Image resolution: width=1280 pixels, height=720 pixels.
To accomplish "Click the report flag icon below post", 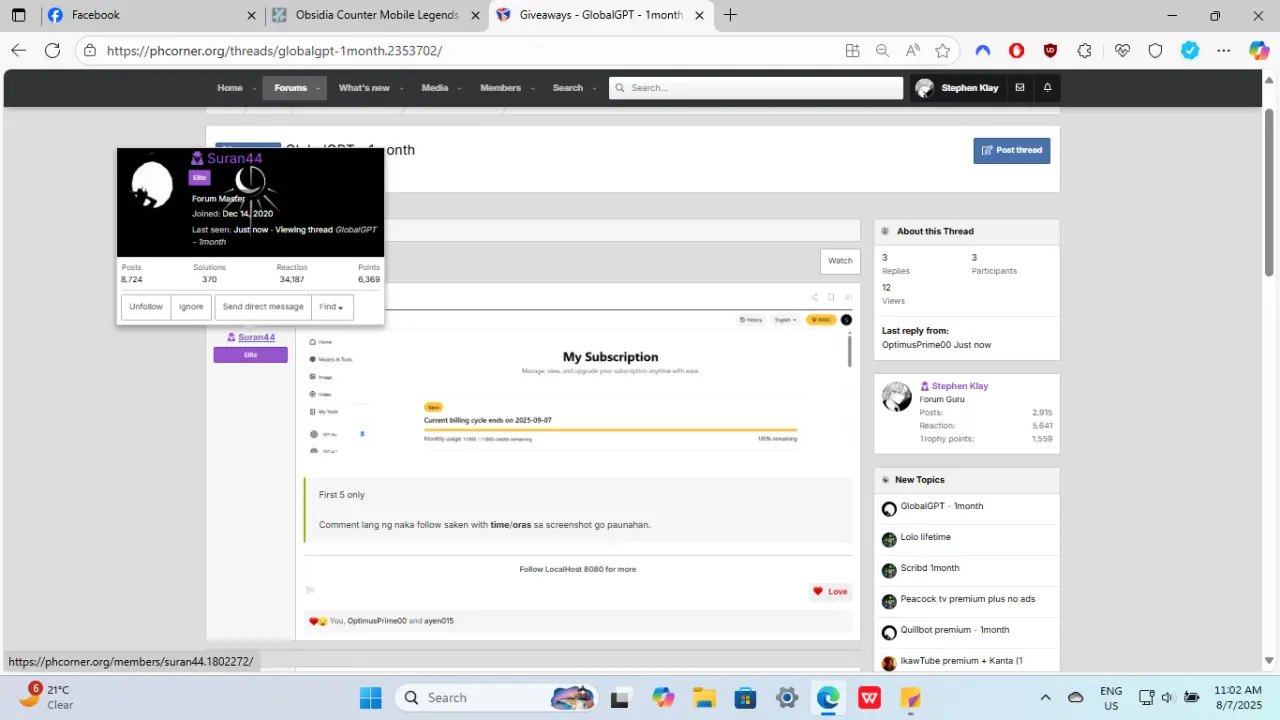I will 310,590.
